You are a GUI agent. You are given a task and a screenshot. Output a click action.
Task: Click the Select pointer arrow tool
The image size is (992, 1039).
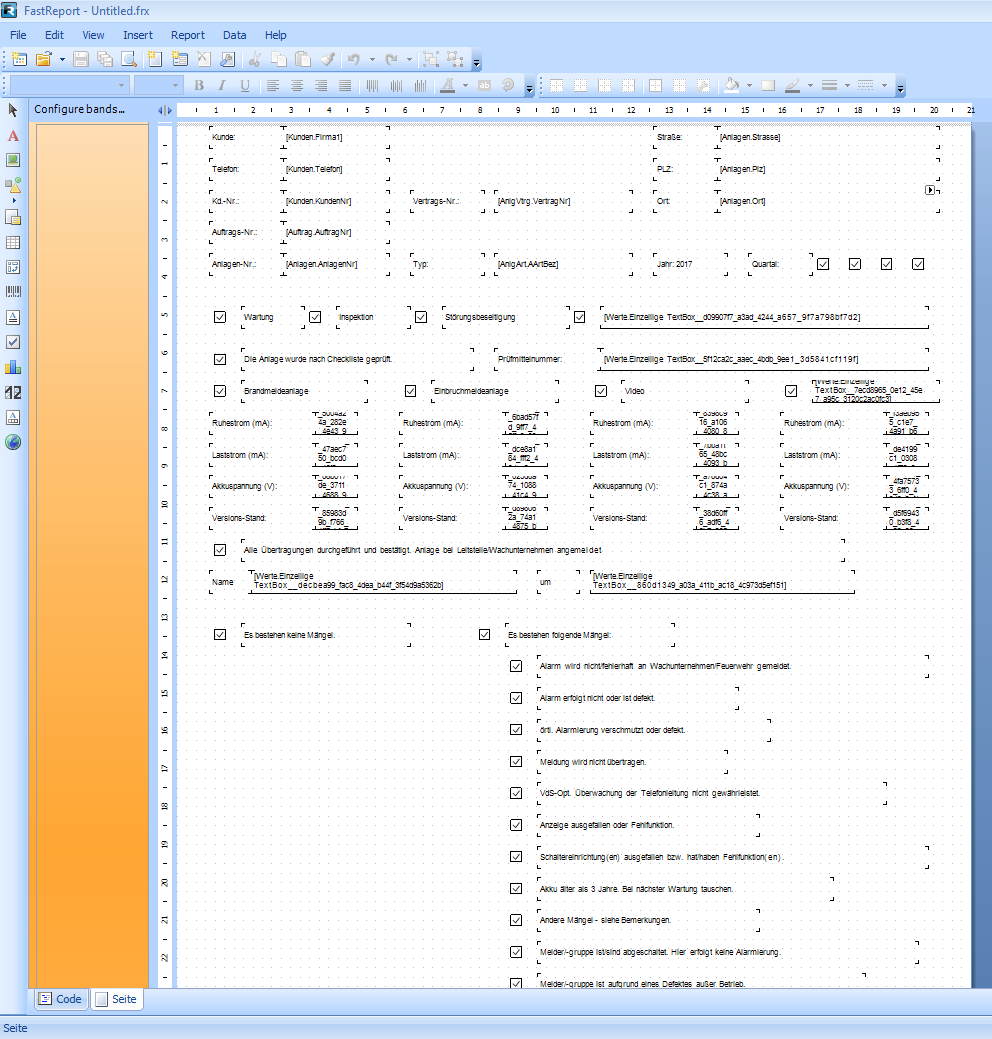13,109
